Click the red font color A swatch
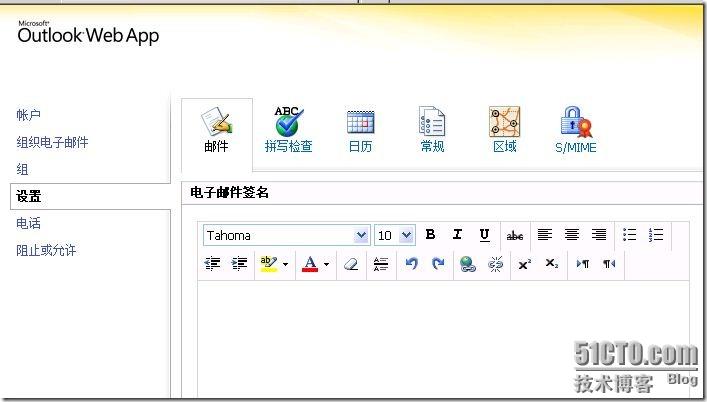Image resolution: width=707 pixels, height=402 pixels. click(x=310, y=264)
